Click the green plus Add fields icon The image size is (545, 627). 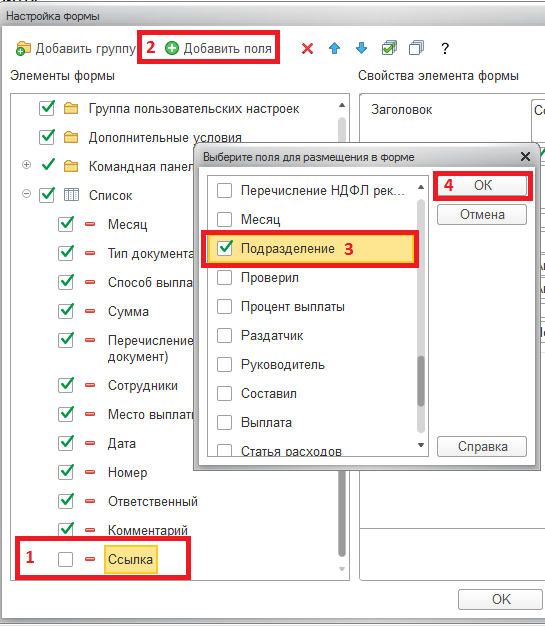172,48
